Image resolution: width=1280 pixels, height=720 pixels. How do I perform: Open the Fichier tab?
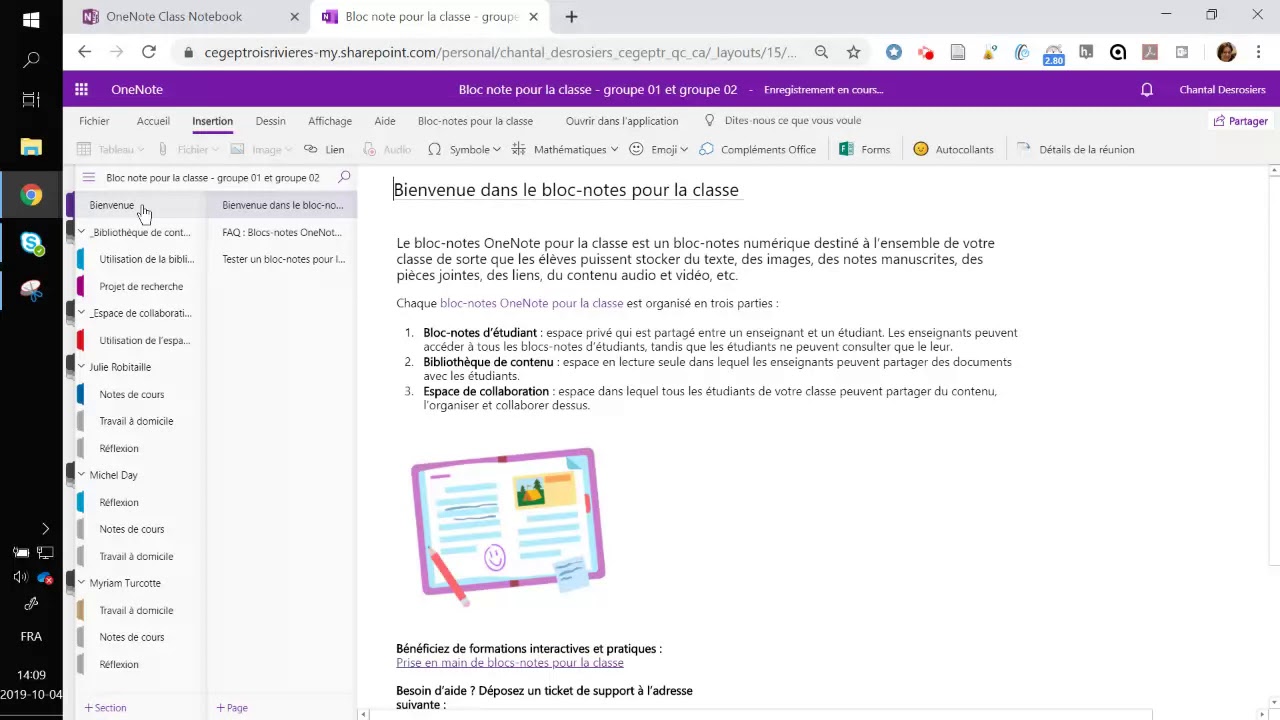[94, 121]
